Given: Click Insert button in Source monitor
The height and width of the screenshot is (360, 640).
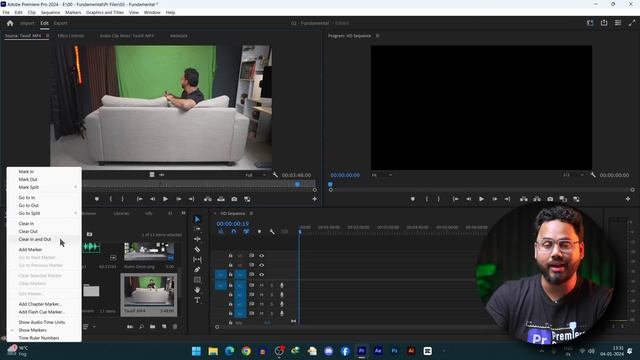Looking at the screenshot, I should click(x=208, y=199).
